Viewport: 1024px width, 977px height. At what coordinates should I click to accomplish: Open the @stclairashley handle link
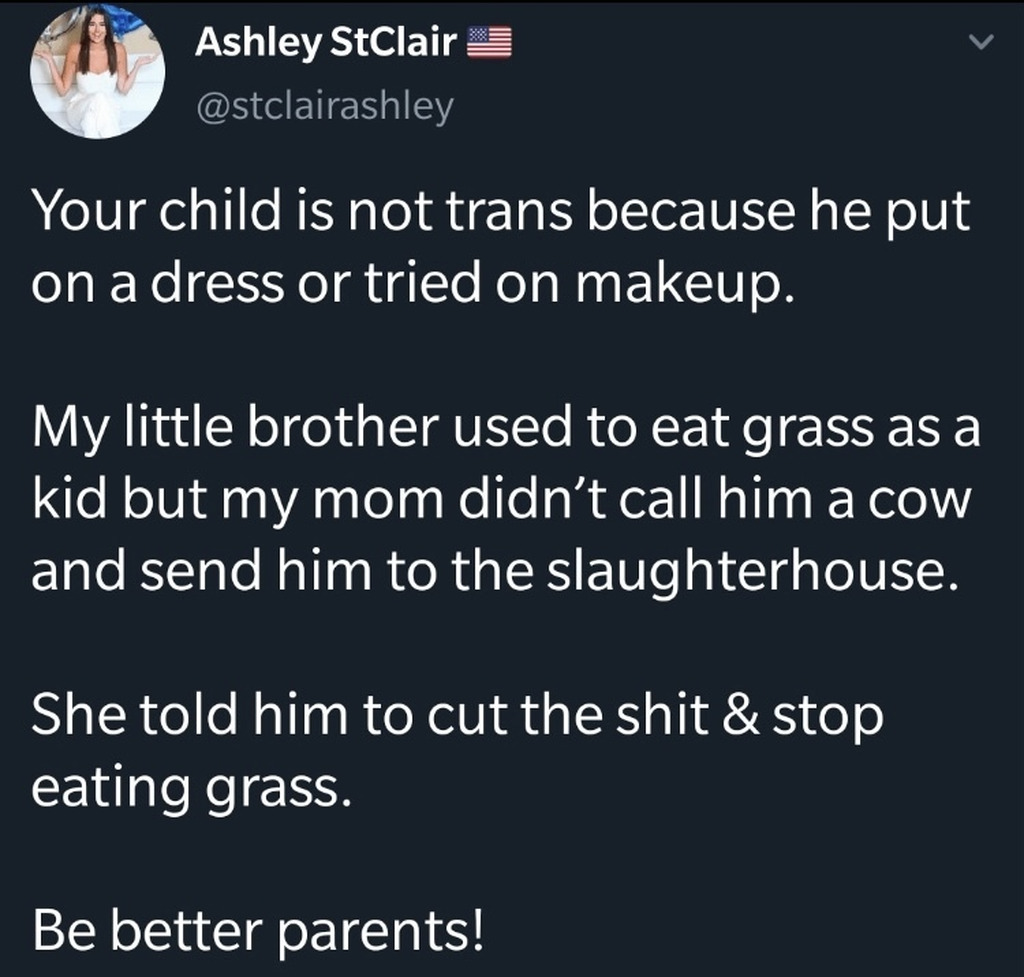point(325,106)
